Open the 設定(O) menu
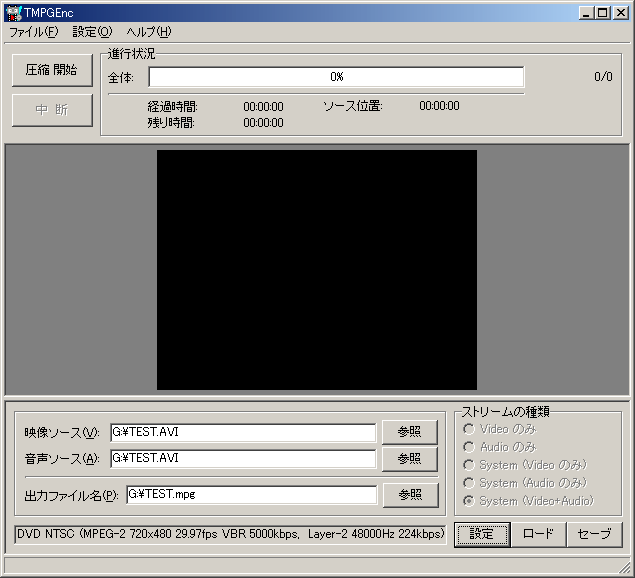The width and height of the screenshot is (635, 578). 92,32
